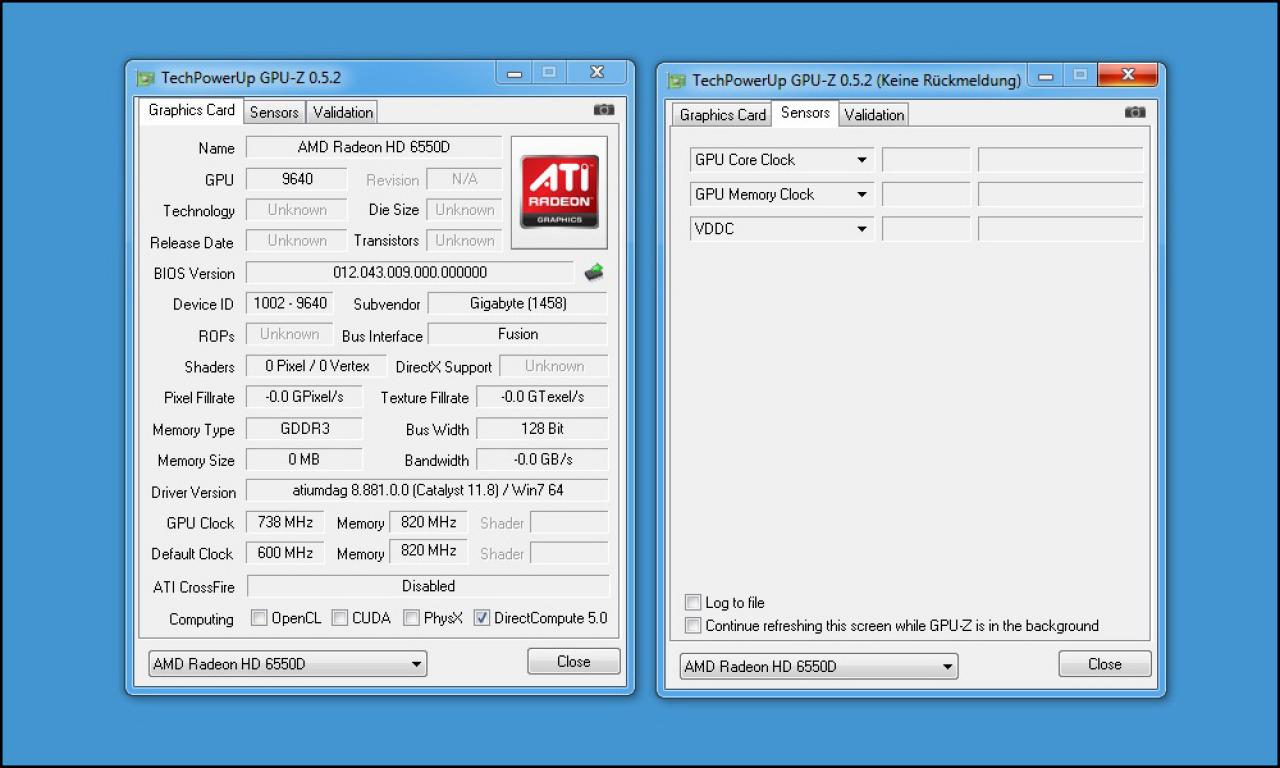Click the ATI Radeon Graphics logo
This screenshot has width=1280, height=768.
click(559, 192)
